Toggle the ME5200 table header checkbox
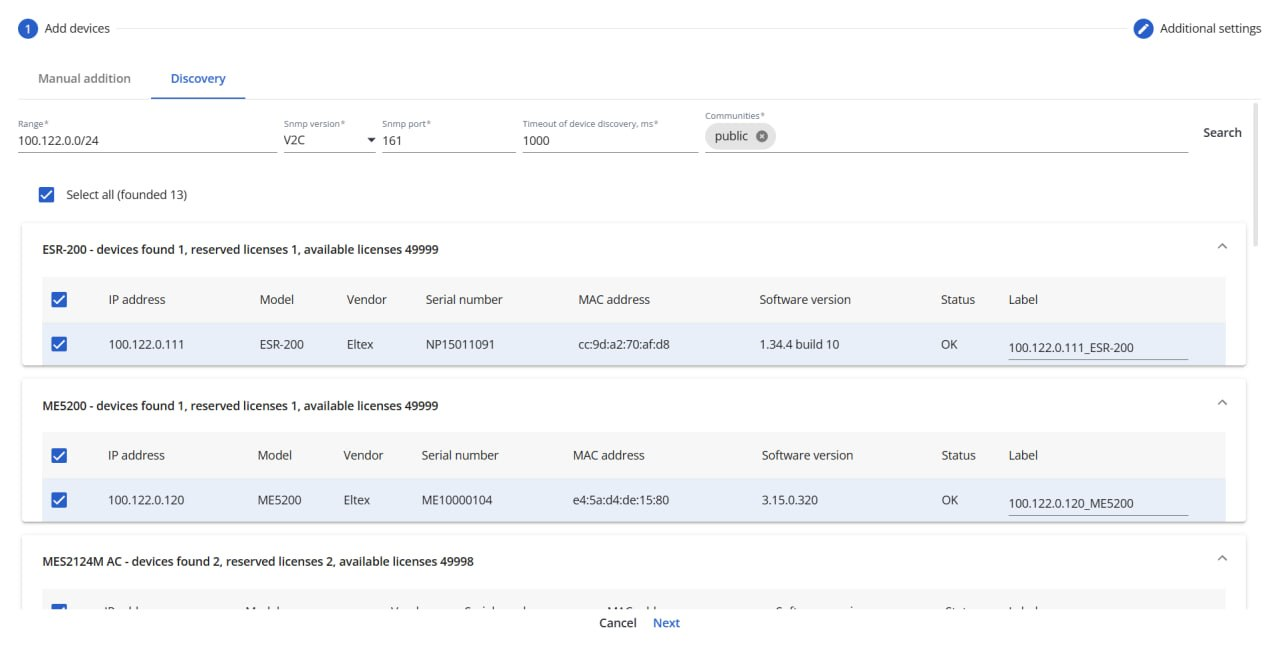 click(x=59, y=455)
